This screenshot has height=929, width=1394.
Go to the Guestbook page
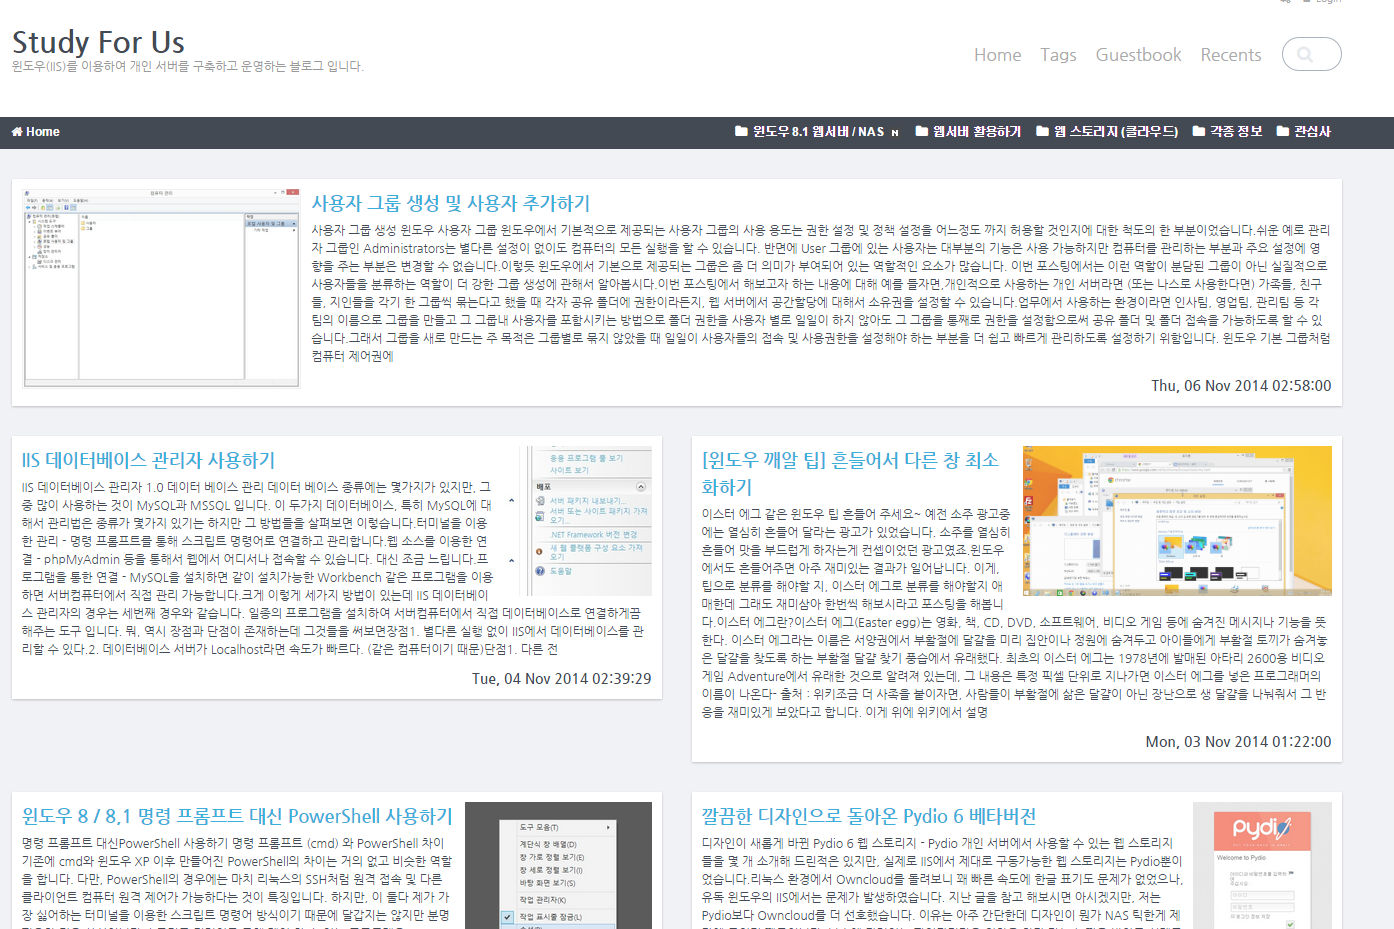click(1138, 55)
